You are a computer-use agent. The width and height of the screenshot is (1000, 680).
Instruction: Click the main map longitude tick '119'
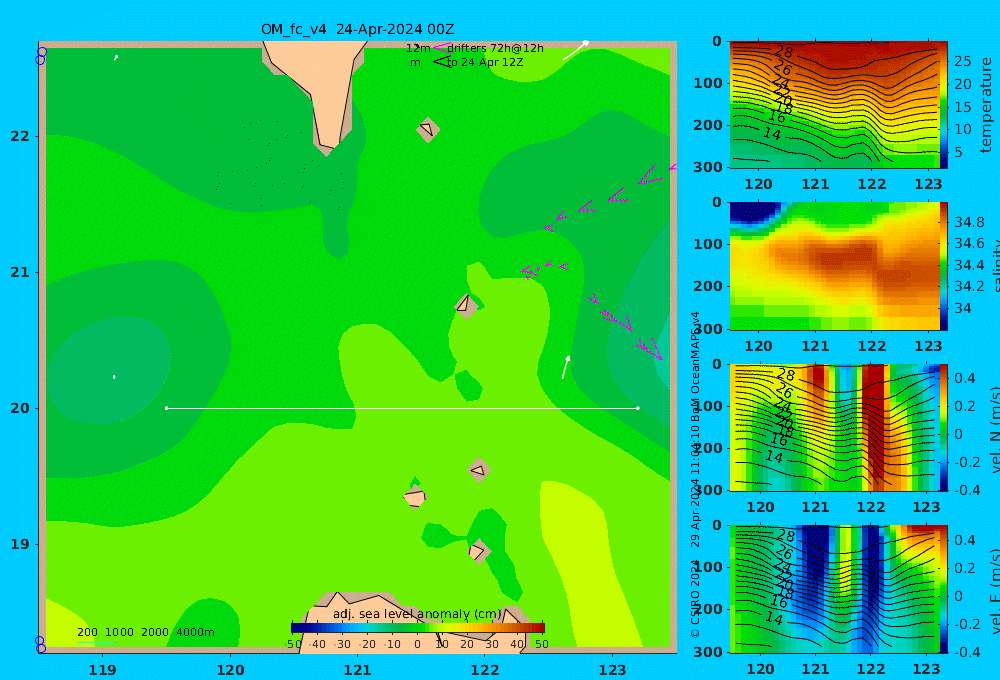click(x=103, y=670)
